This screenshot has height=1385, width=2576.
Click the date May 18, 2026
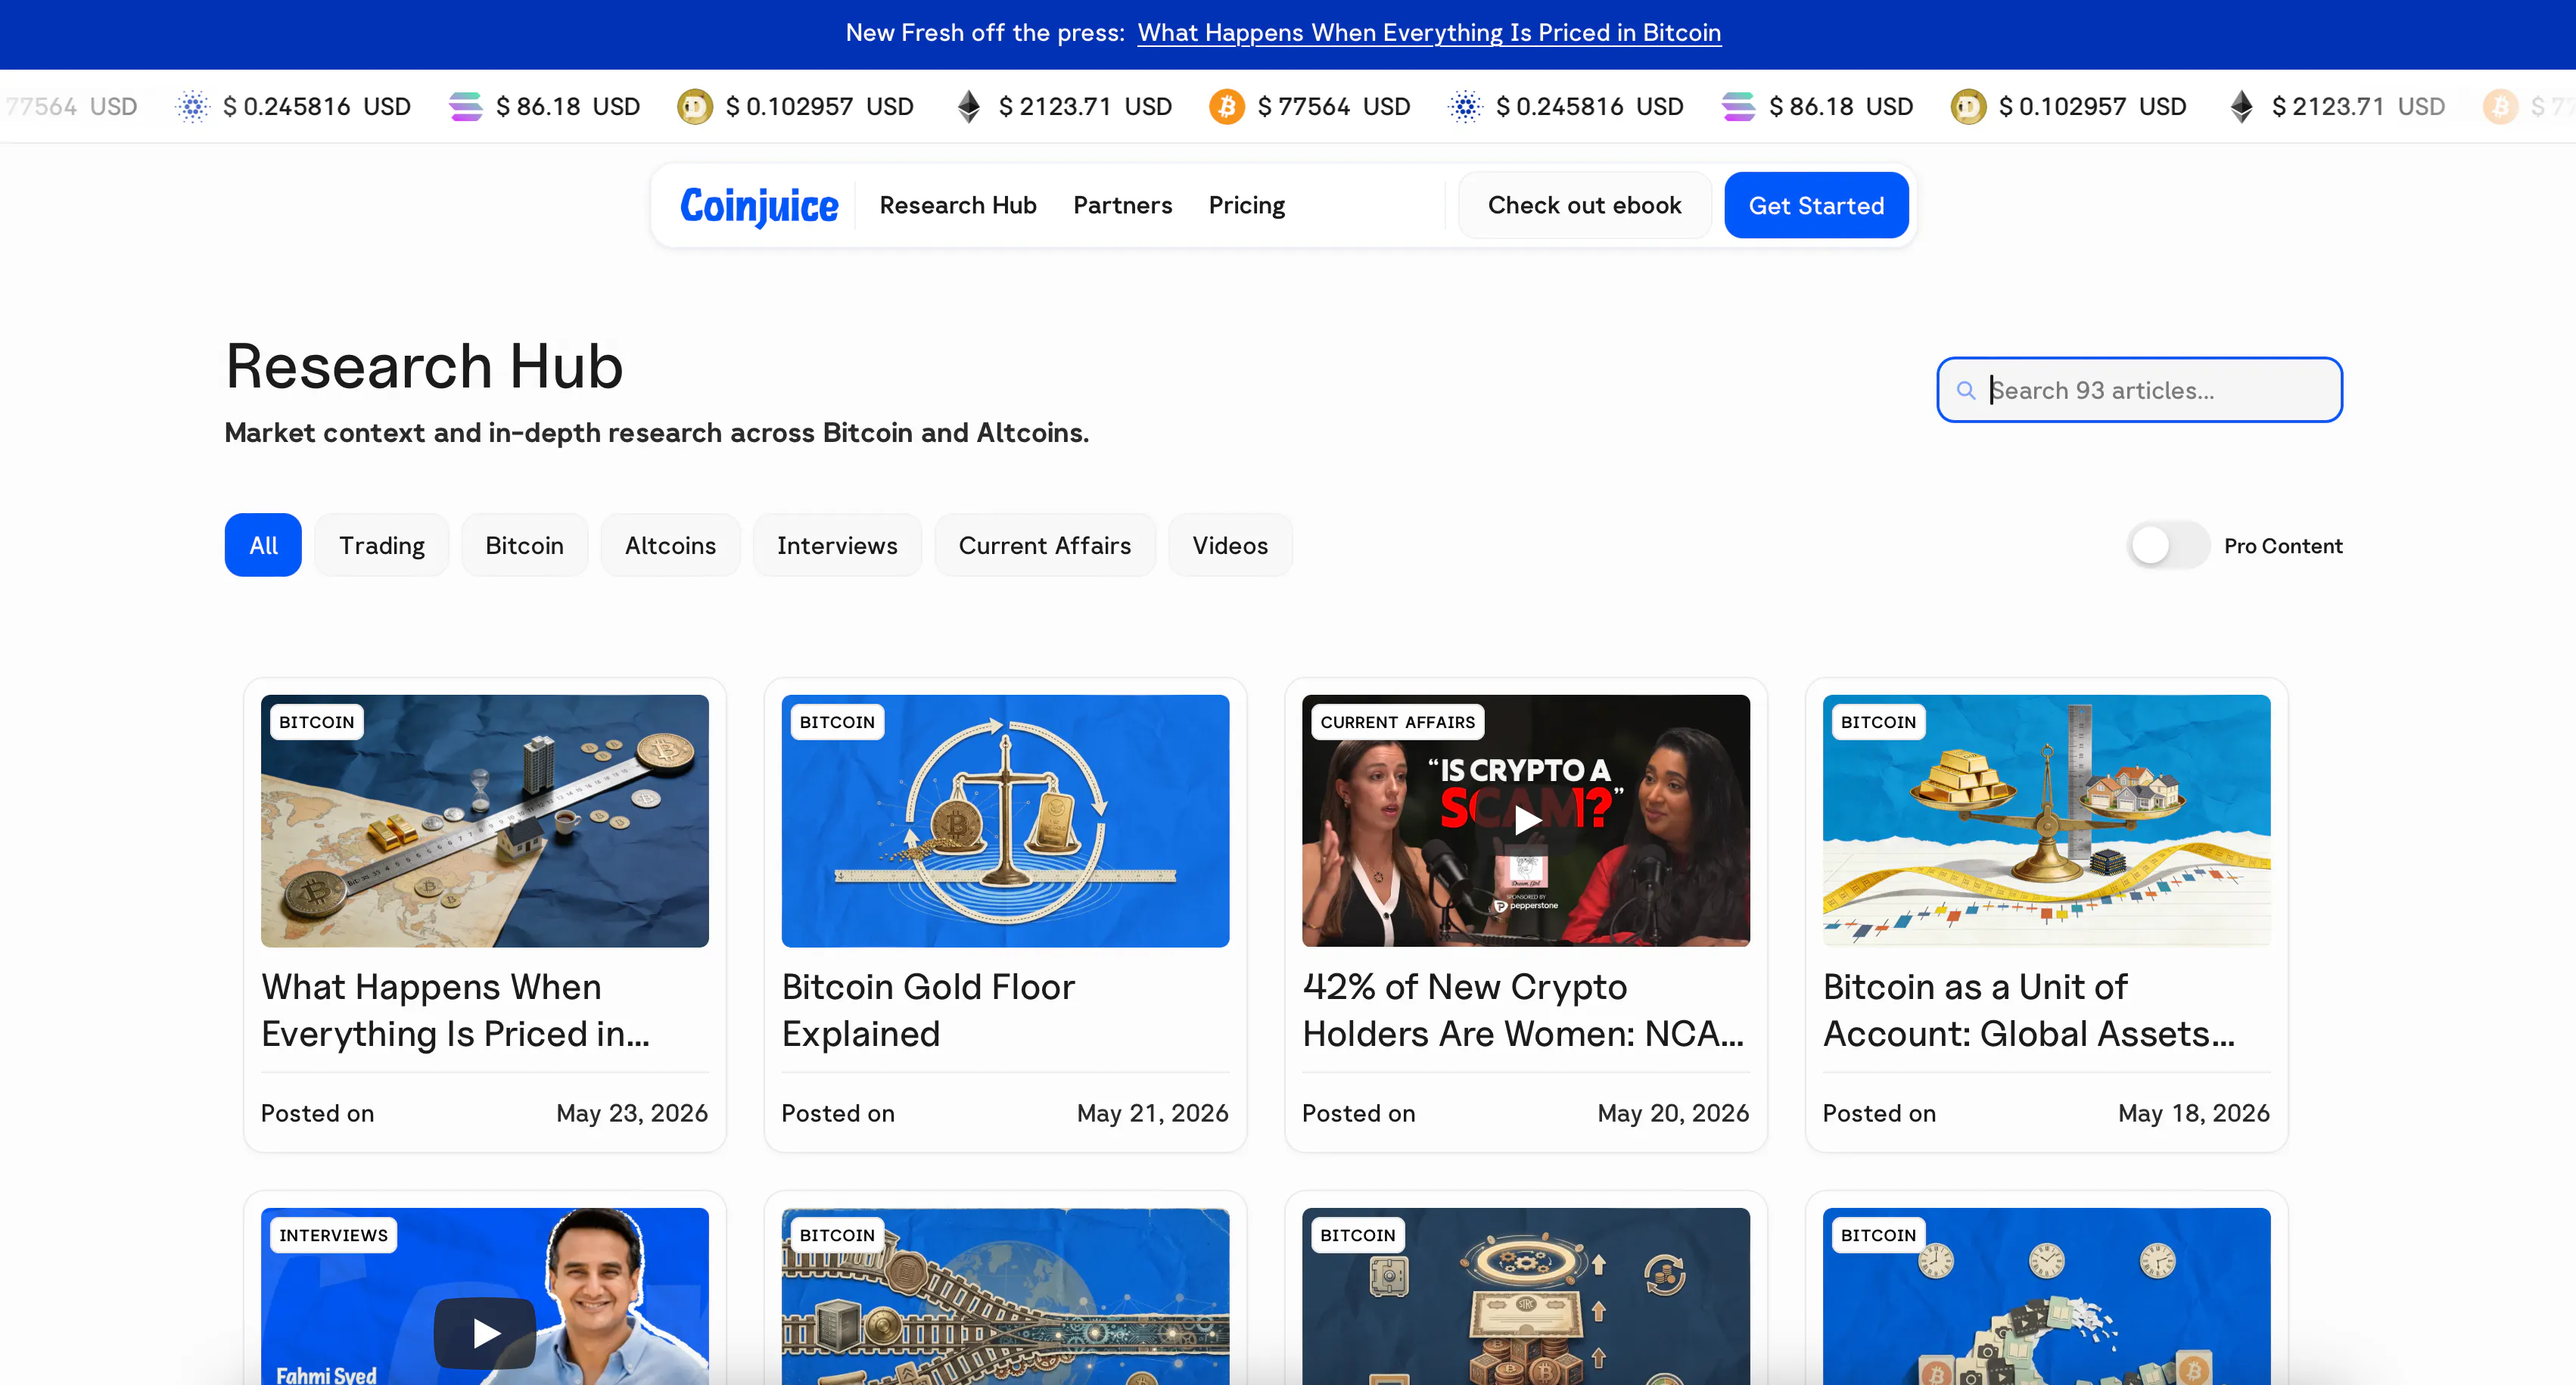click(2194, 1113)
